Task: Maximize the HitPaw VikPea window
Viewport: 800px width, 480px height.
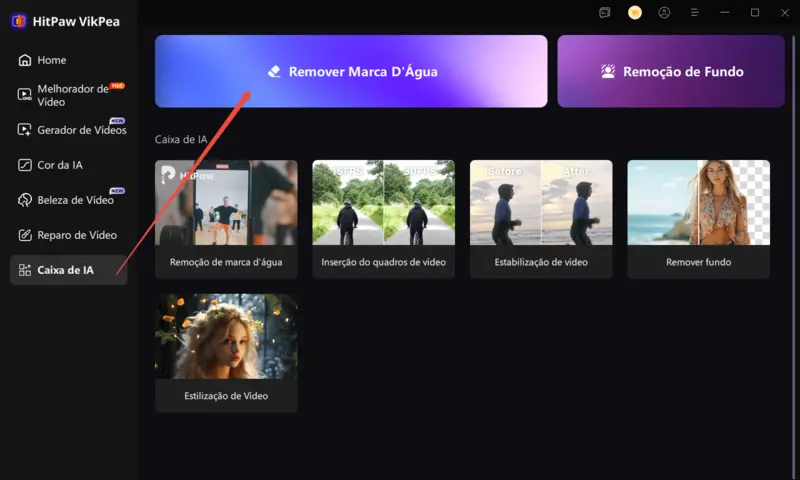Action: tap(755, 13)
